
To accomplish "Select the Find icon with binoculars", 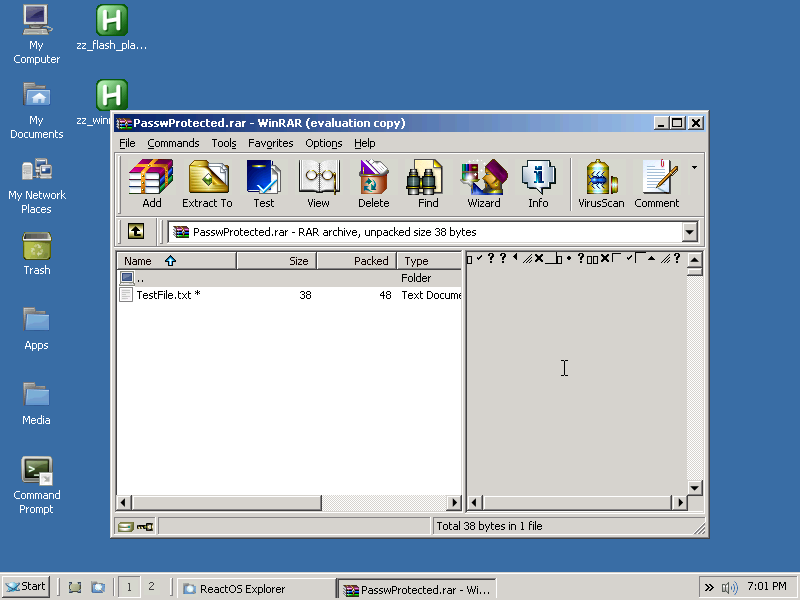I will (426, 184).
